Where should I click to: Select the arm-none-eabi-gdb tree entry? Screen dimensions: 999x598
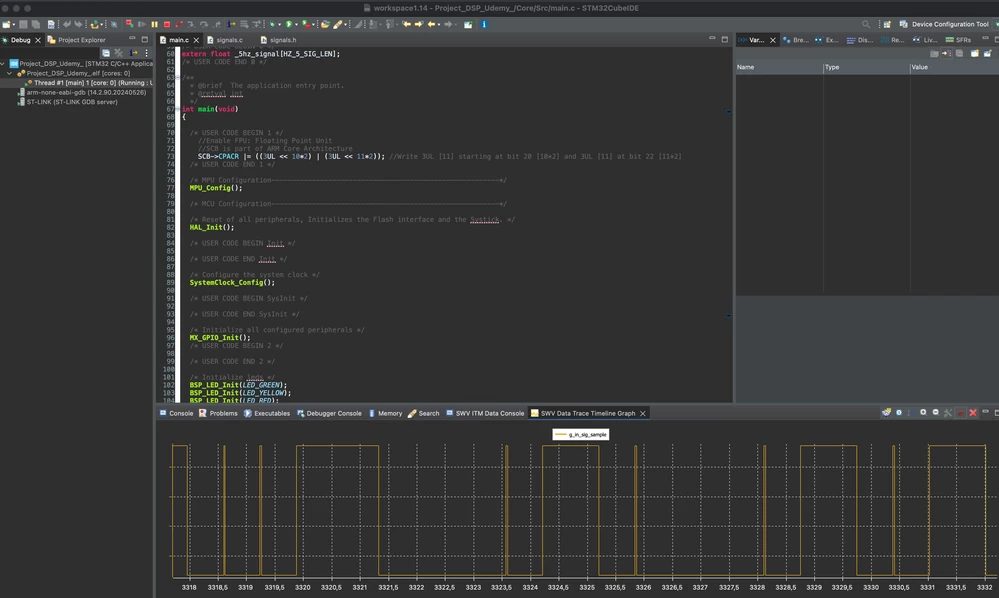[82, 92]
